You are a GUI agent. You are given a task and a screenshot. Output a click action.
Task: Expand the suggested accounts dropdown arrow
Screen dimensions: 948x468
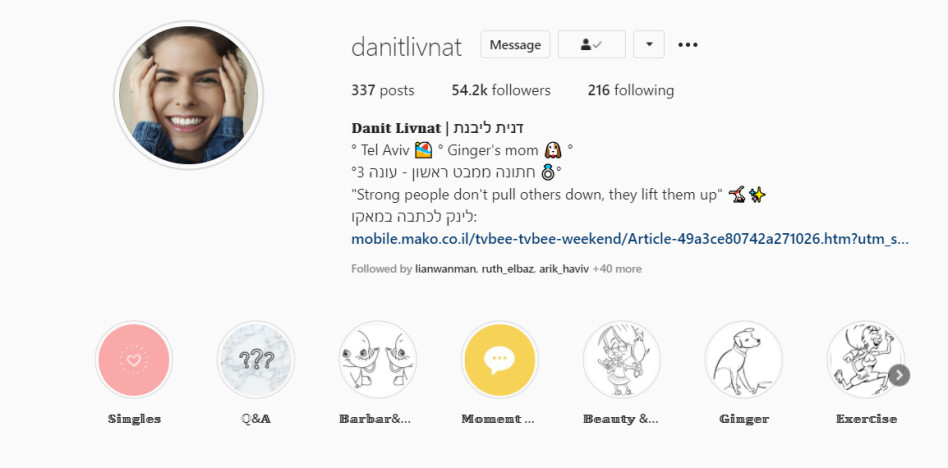649,45
